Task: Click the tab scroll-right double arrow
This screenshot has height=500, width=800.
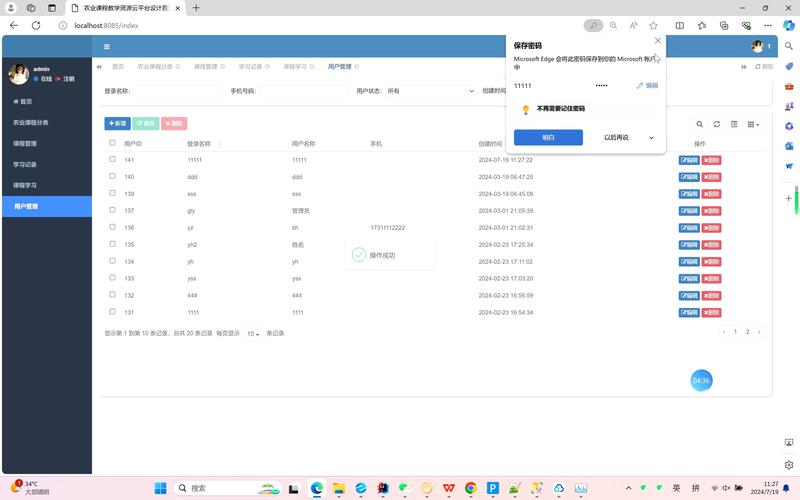Action: tap(744, 67)
